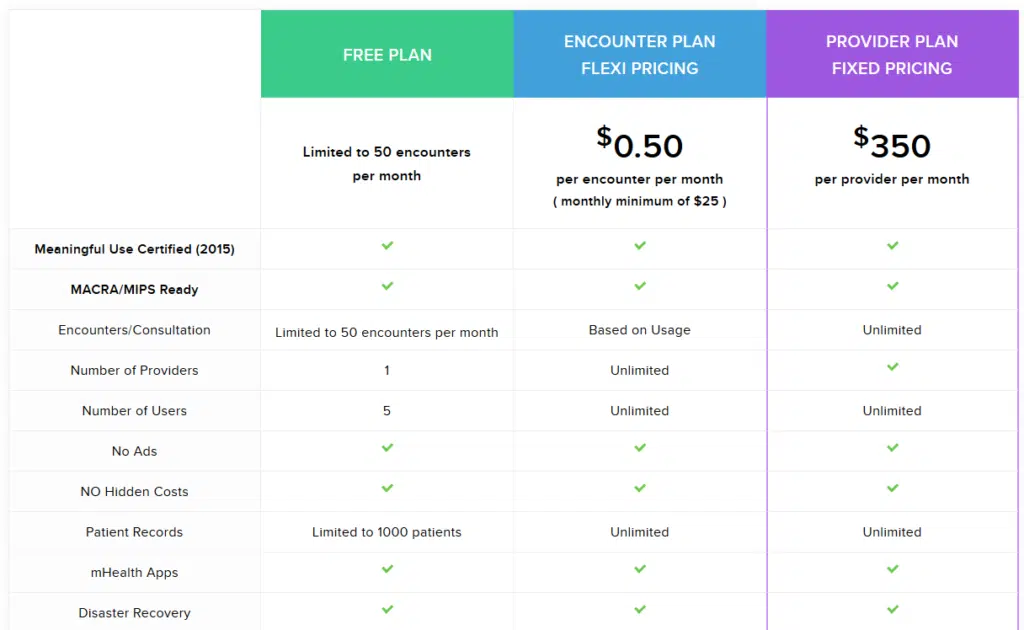
Task: Click the Meaningful Use Certified (2015) row label
Action: point(134,249)
